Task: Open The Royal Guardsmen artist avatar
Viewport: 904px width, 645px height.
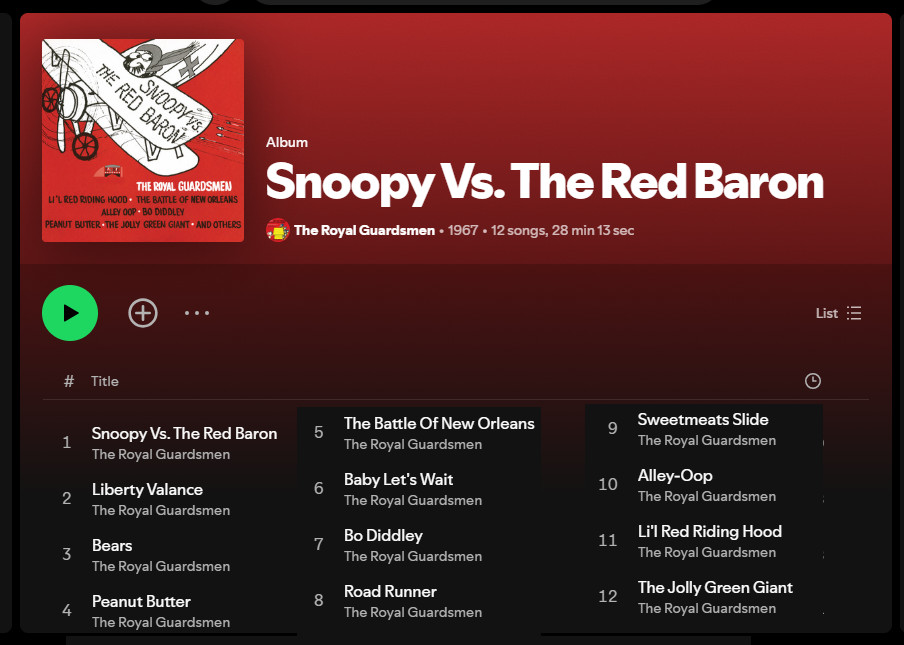Action: tap(277, 230)
